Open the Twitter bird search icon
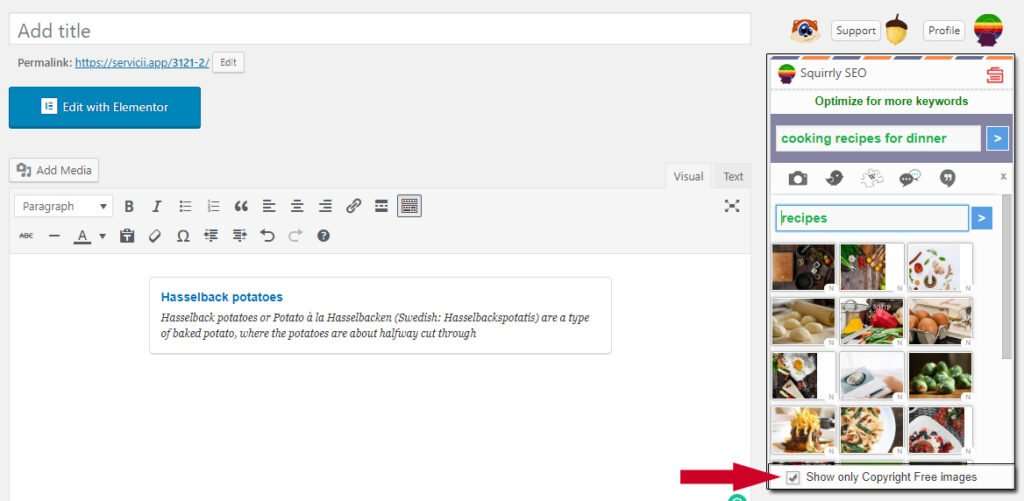Screen dimensions: 1024x501 click(x=834, y=178)
